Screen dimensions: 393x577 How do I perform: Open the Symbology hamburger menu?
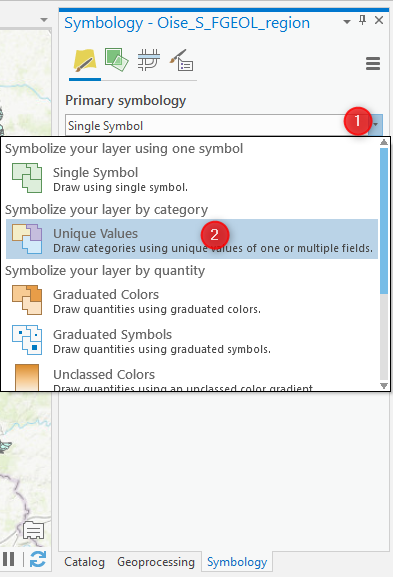(x=373, y=64)
